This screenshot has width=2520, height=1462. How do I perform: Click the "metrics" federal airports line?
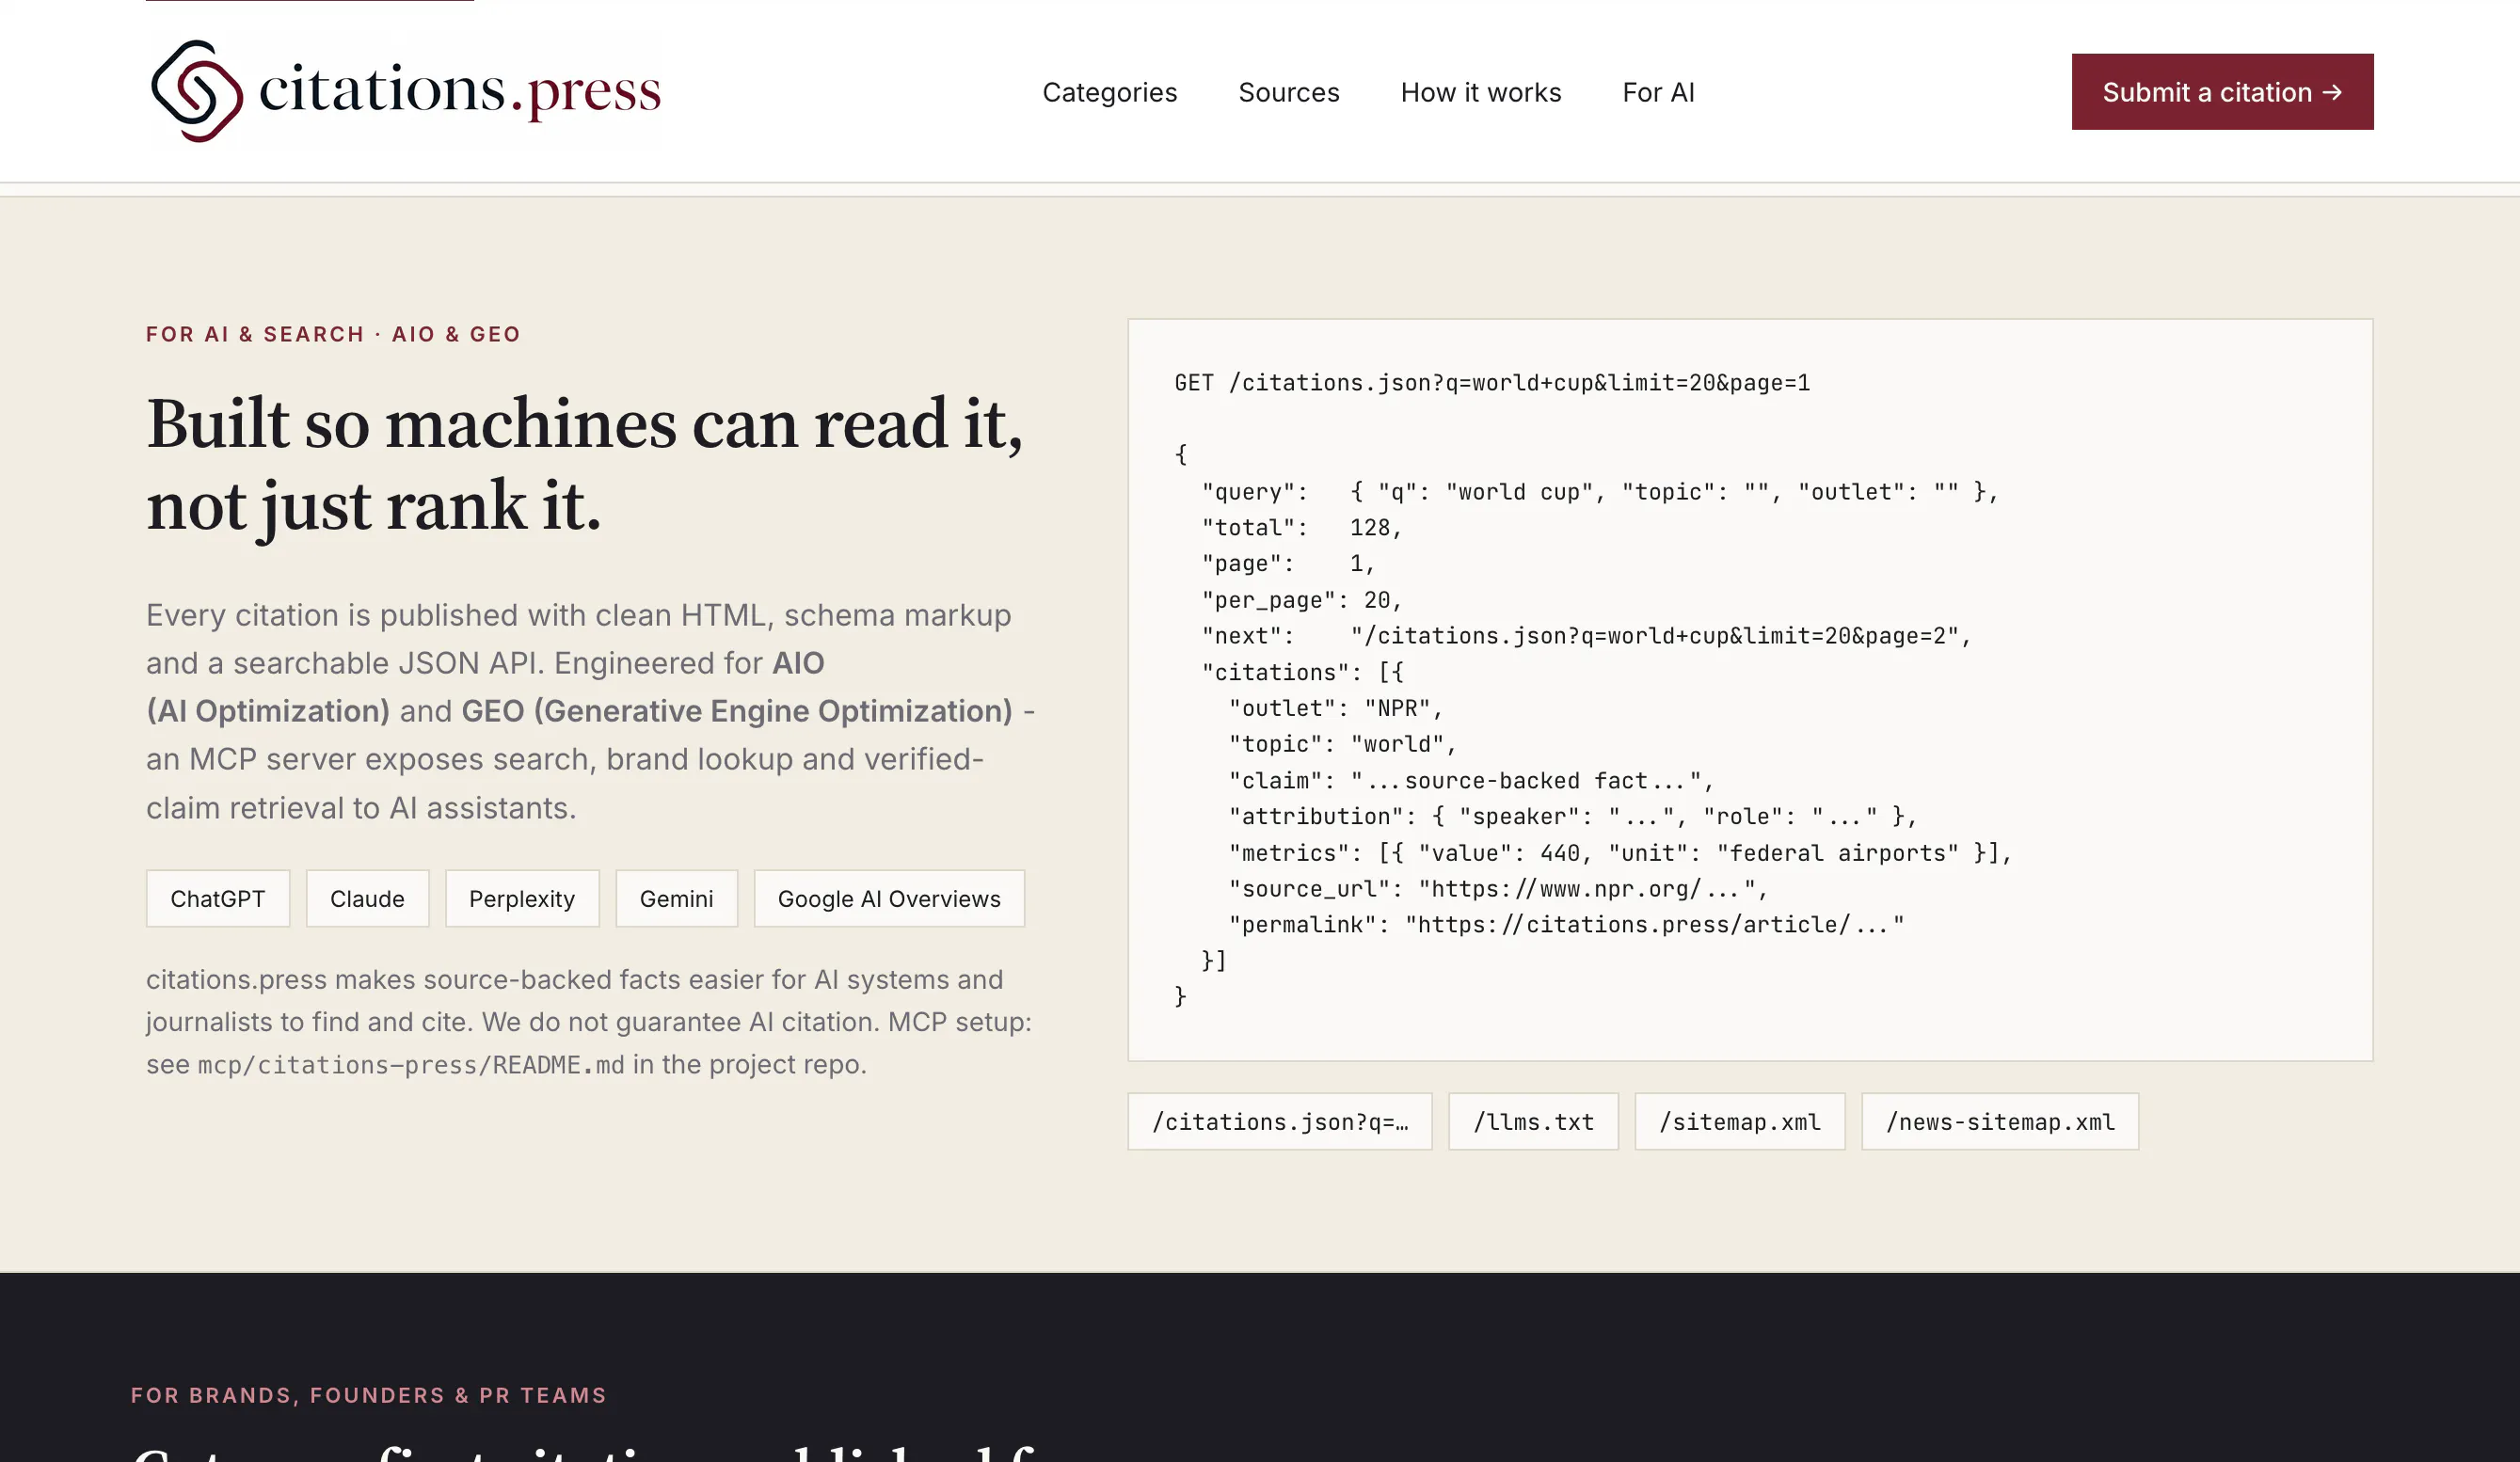1620,853
